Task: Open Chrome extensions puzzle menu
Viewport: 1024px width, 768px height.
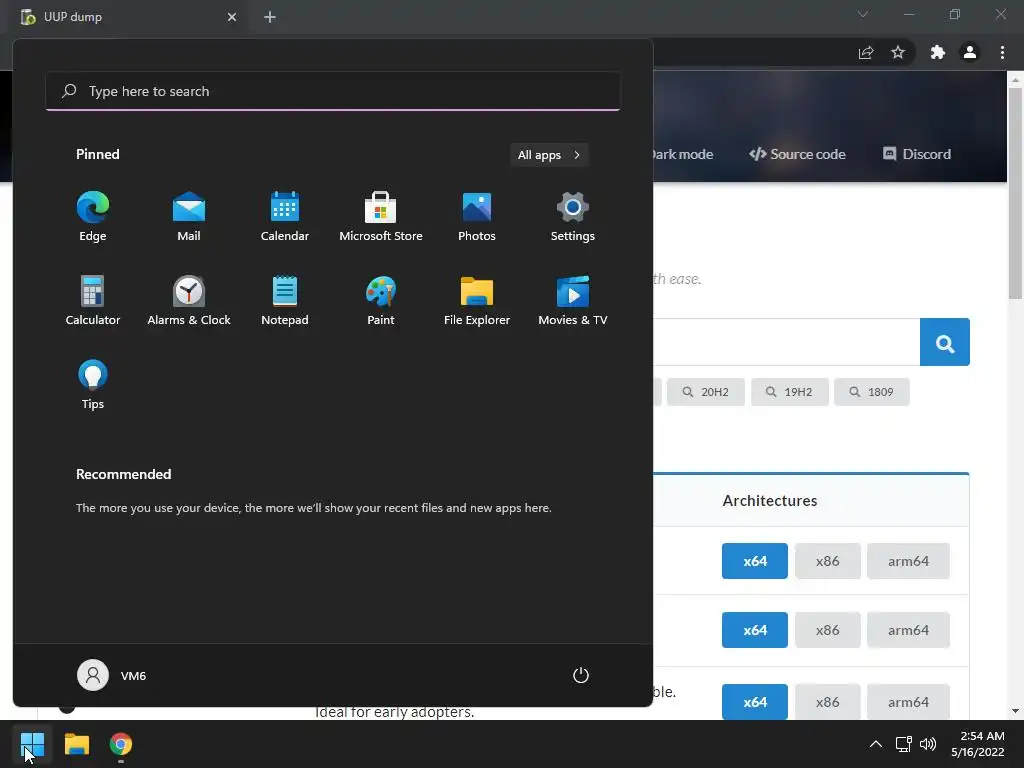Action: tap(938, 52)
